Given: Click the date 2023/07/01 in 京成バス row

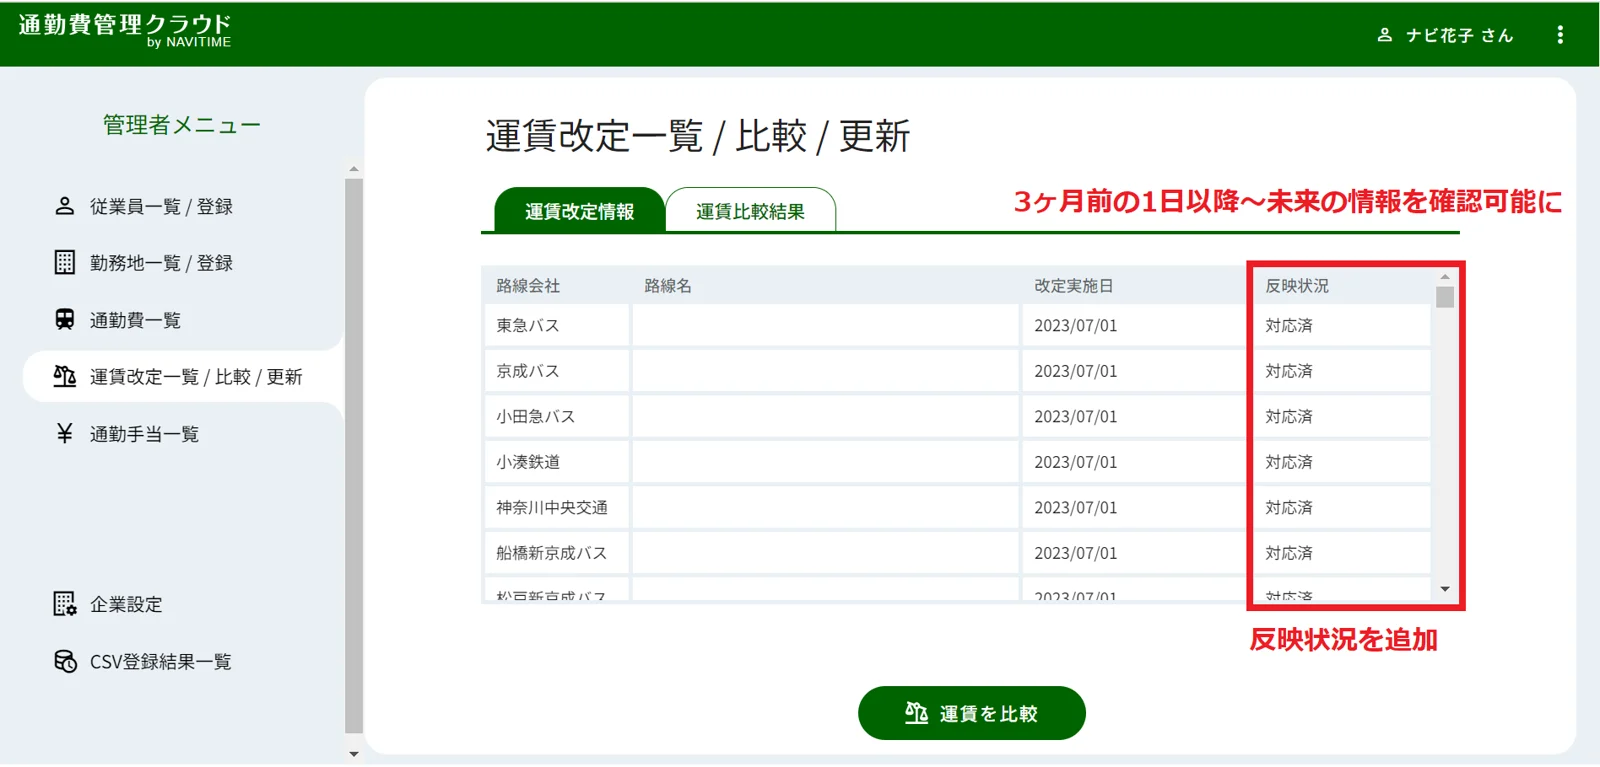Looking at the screenshot, I should tap(1076, 371).
